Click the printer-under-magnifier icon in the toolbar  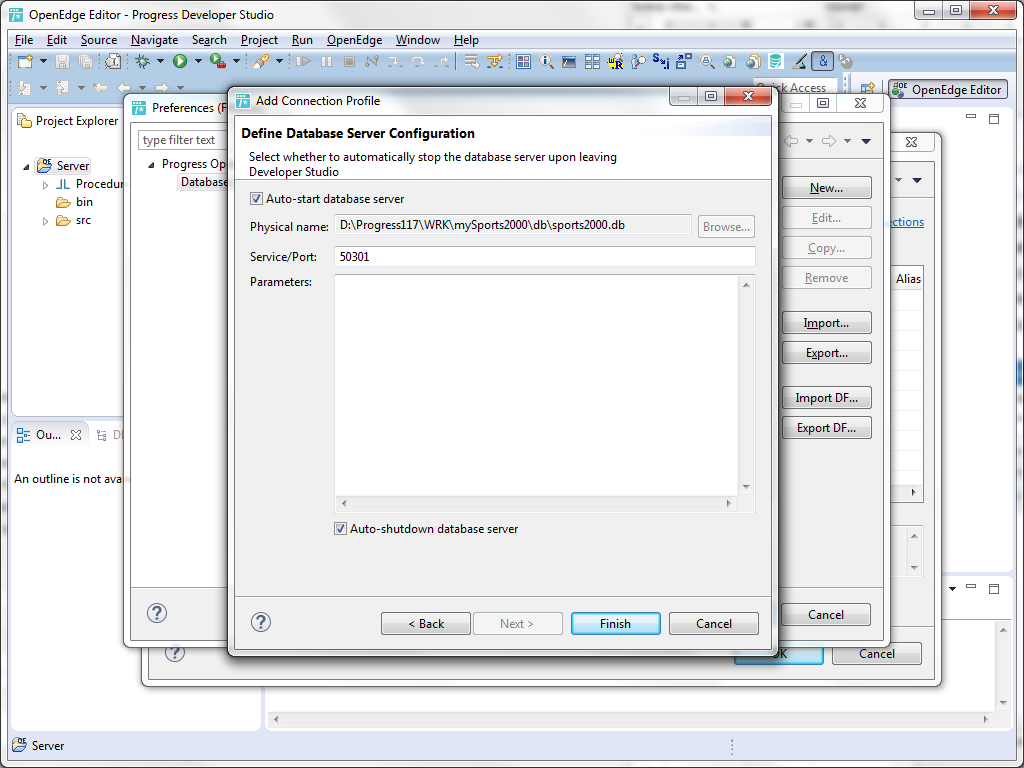707,61
